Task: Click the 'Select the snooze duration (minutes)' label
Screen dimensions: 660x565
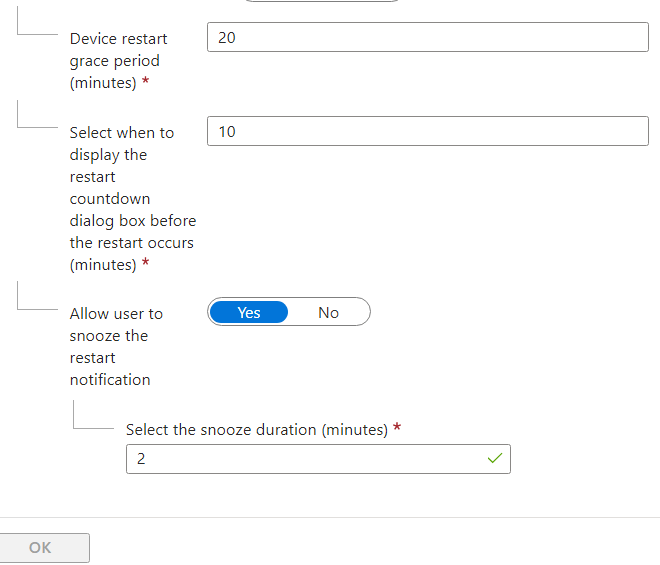Action: pyautogui.click(x=257, y=429)
